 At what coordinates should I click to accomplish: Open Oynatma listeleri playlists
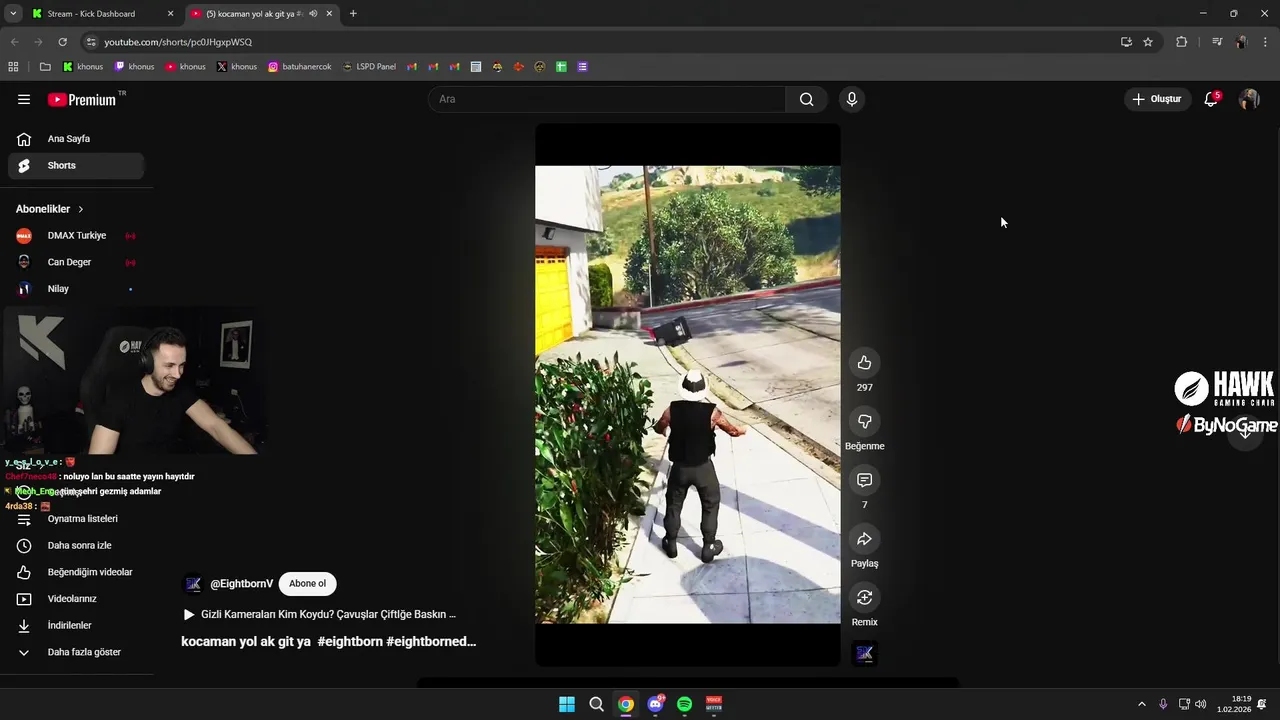pyautogui.click(x=76, y=519)
